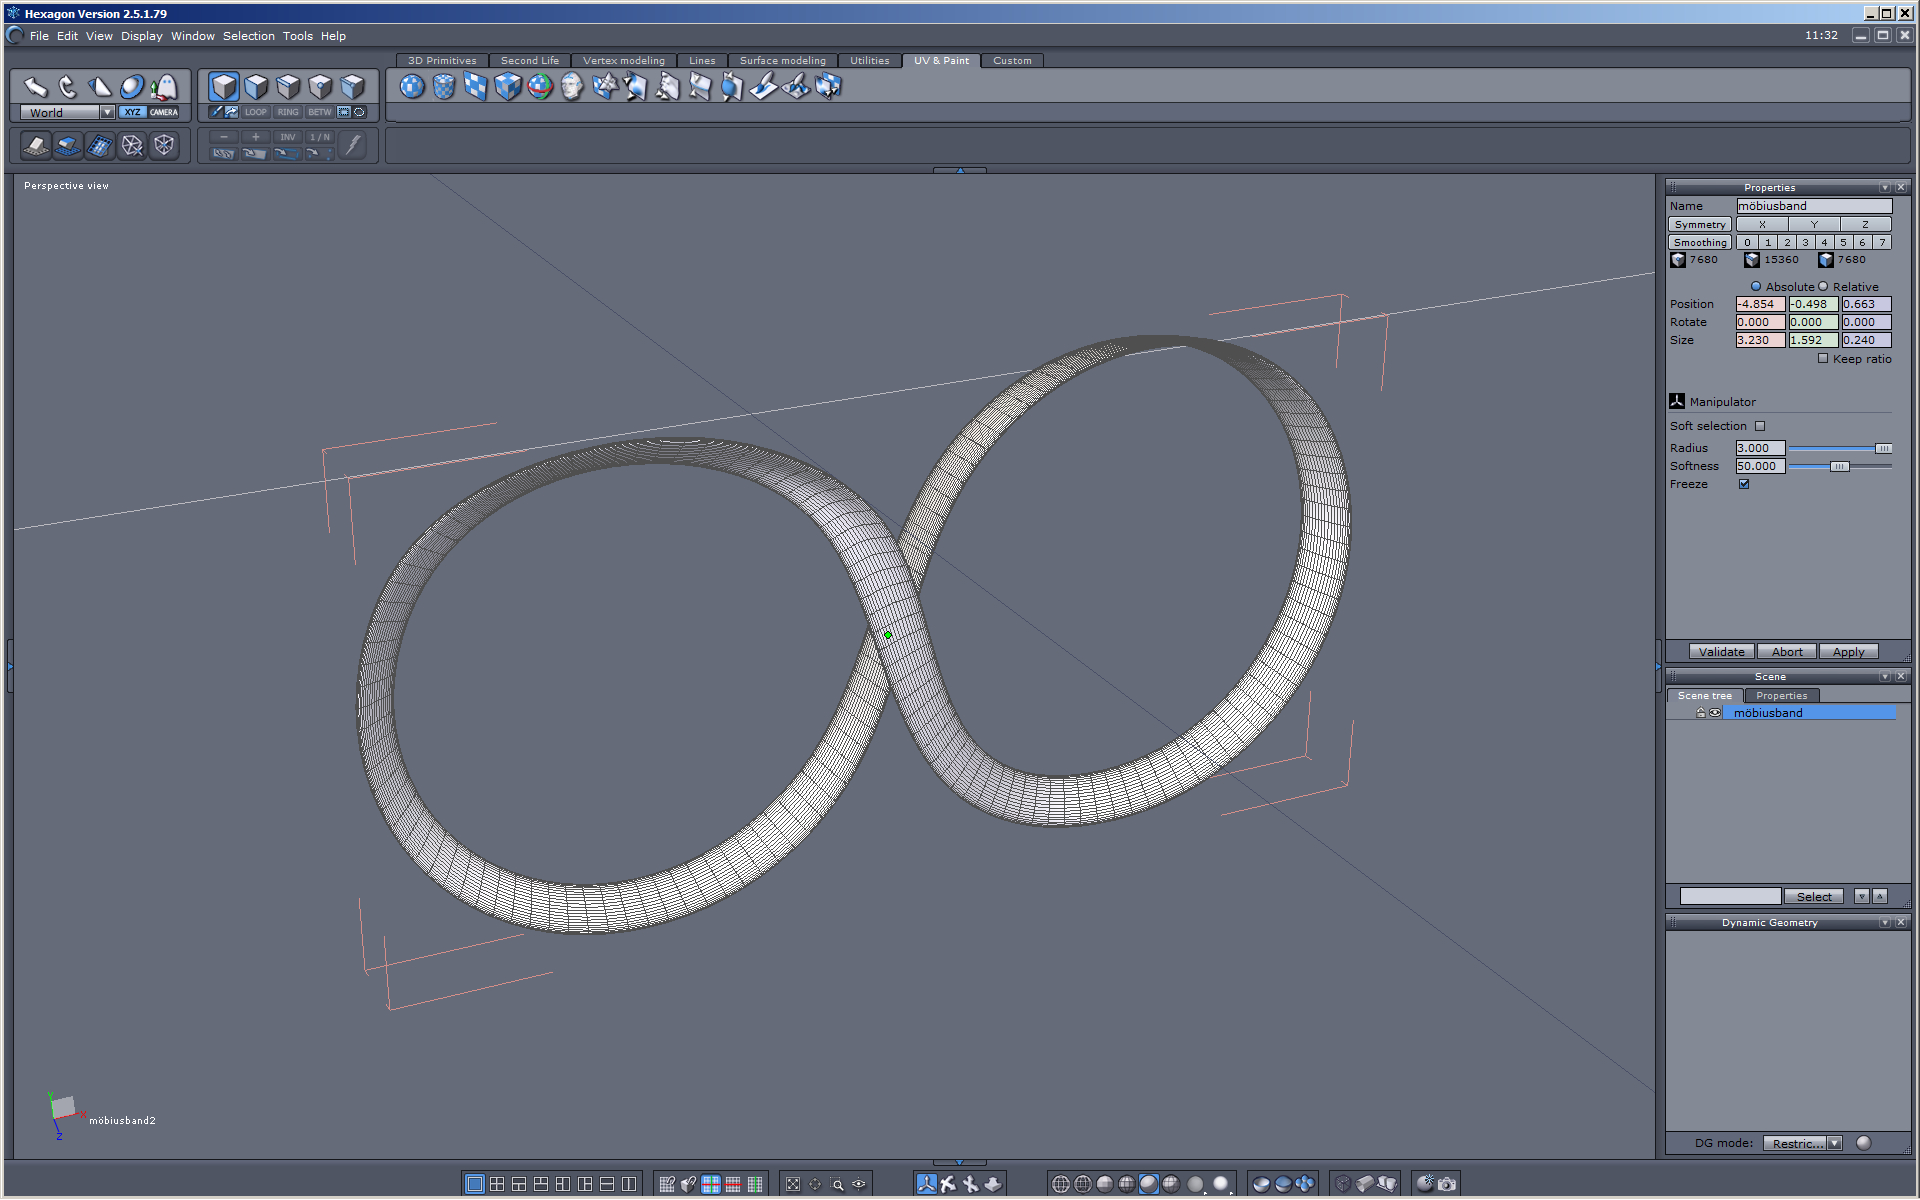Viewport: 1920px width, 1200px height.
Task: Click the cylinder UV mapping icon
Action: [x=444, y=87]
